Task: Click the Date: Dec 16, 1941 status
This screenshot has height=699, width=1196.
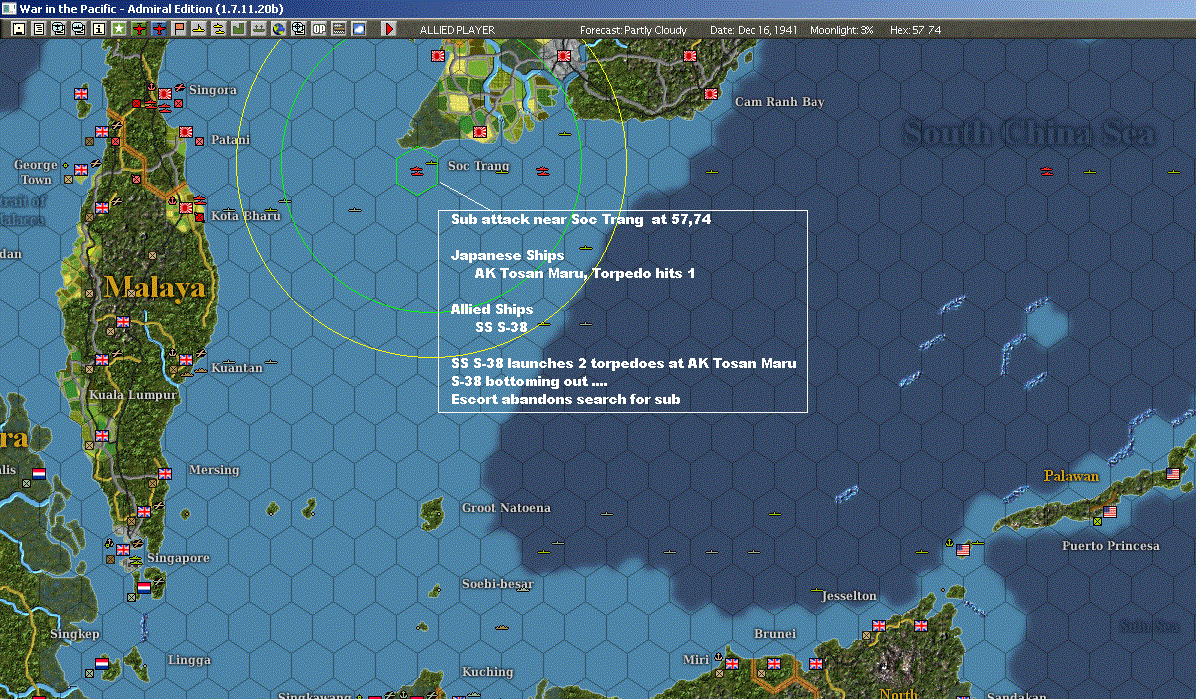Action: 754,30
